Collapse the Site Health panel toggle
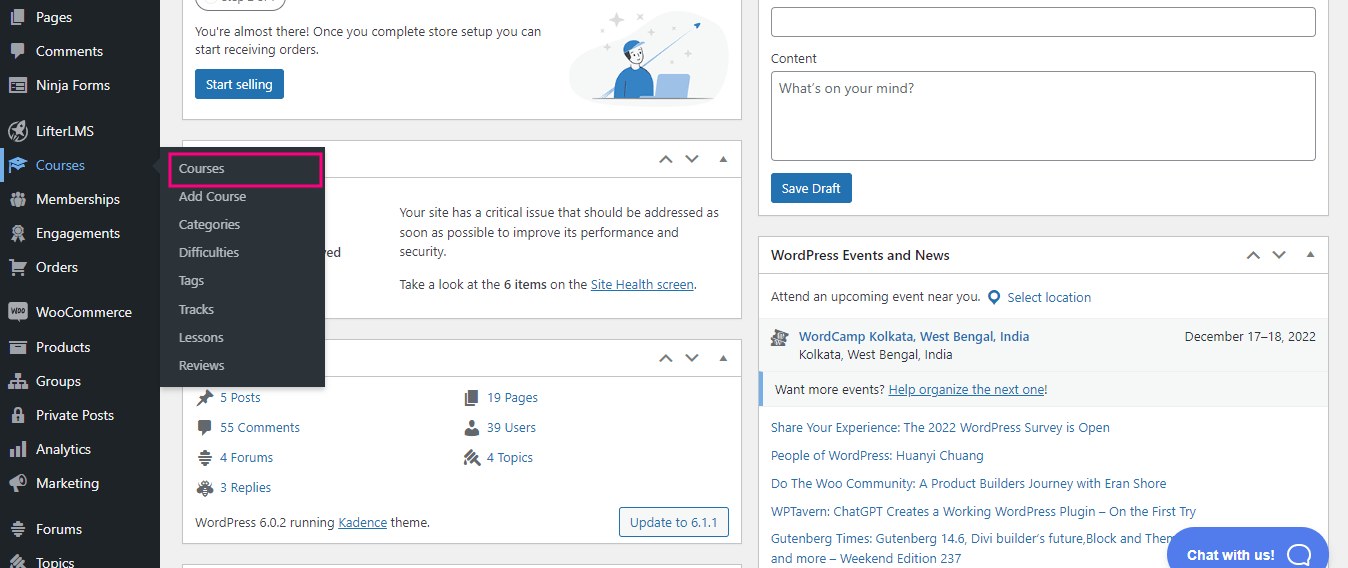This screenshot has width=1348, height=568. pyautogui.click(x=723, y=159)
